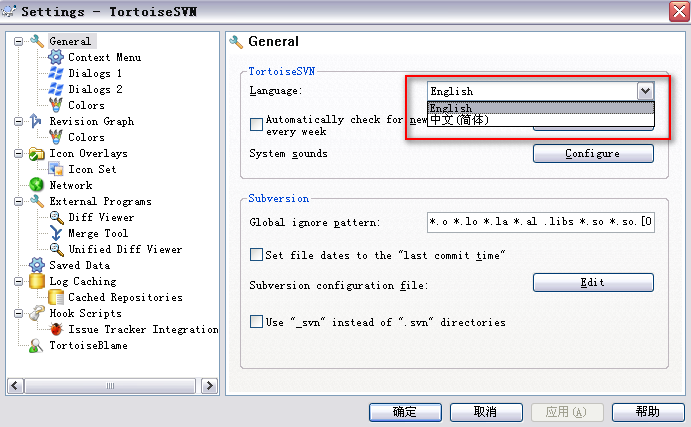Click the Colors icon under Revision Graph
Image resolution: width=691 pixels, height=427 pixels.
pyautogui.click(x=56, y=137)
